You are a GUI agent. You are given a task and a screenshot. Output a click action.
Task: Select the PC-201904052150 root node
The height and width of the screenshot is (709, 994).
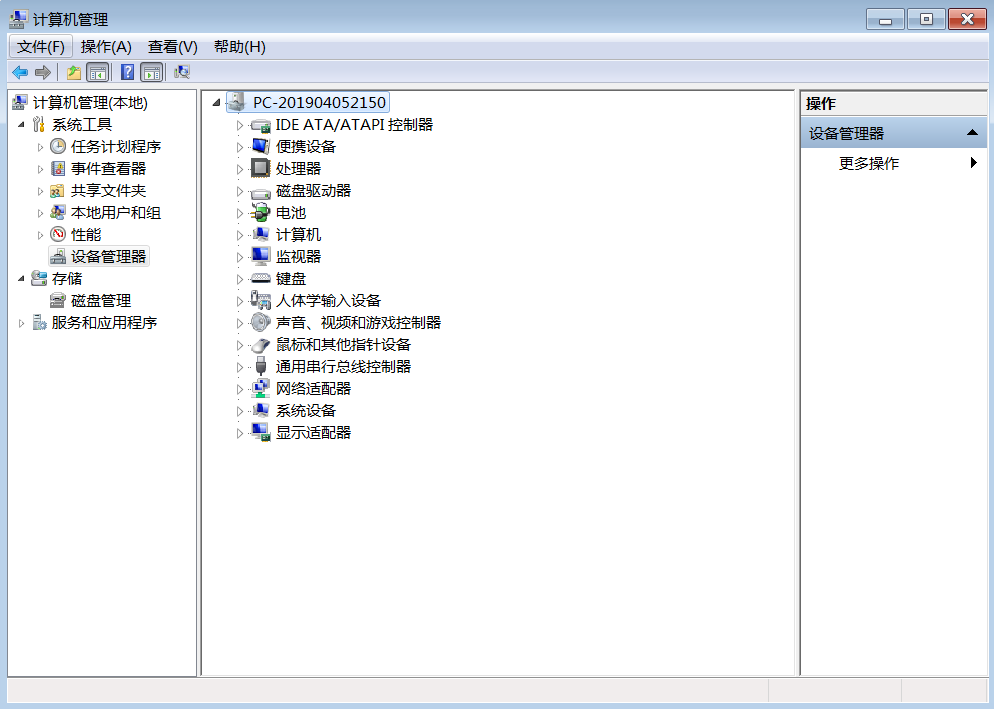point(319,103)
